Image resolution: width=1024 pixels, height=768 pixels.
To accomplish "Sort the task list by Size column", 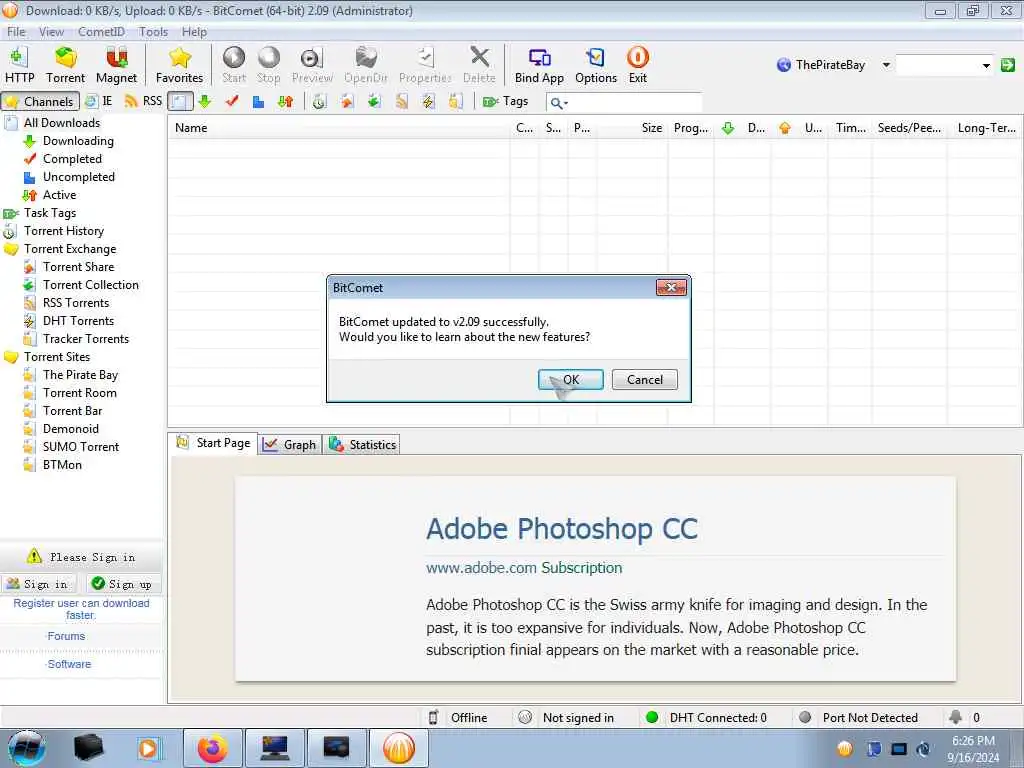I will pyautogui.click(x=632, y=128).
